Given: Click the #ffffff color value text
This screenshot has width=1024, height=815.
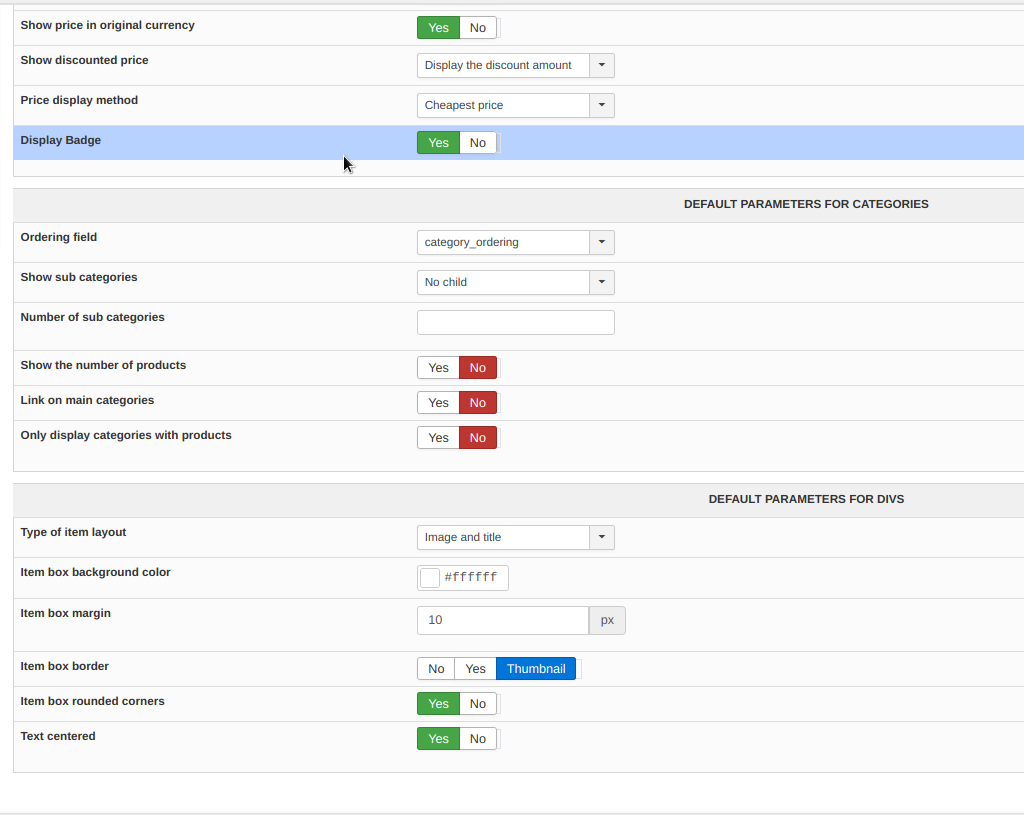Looking at the screenshot, I should 471,577.
